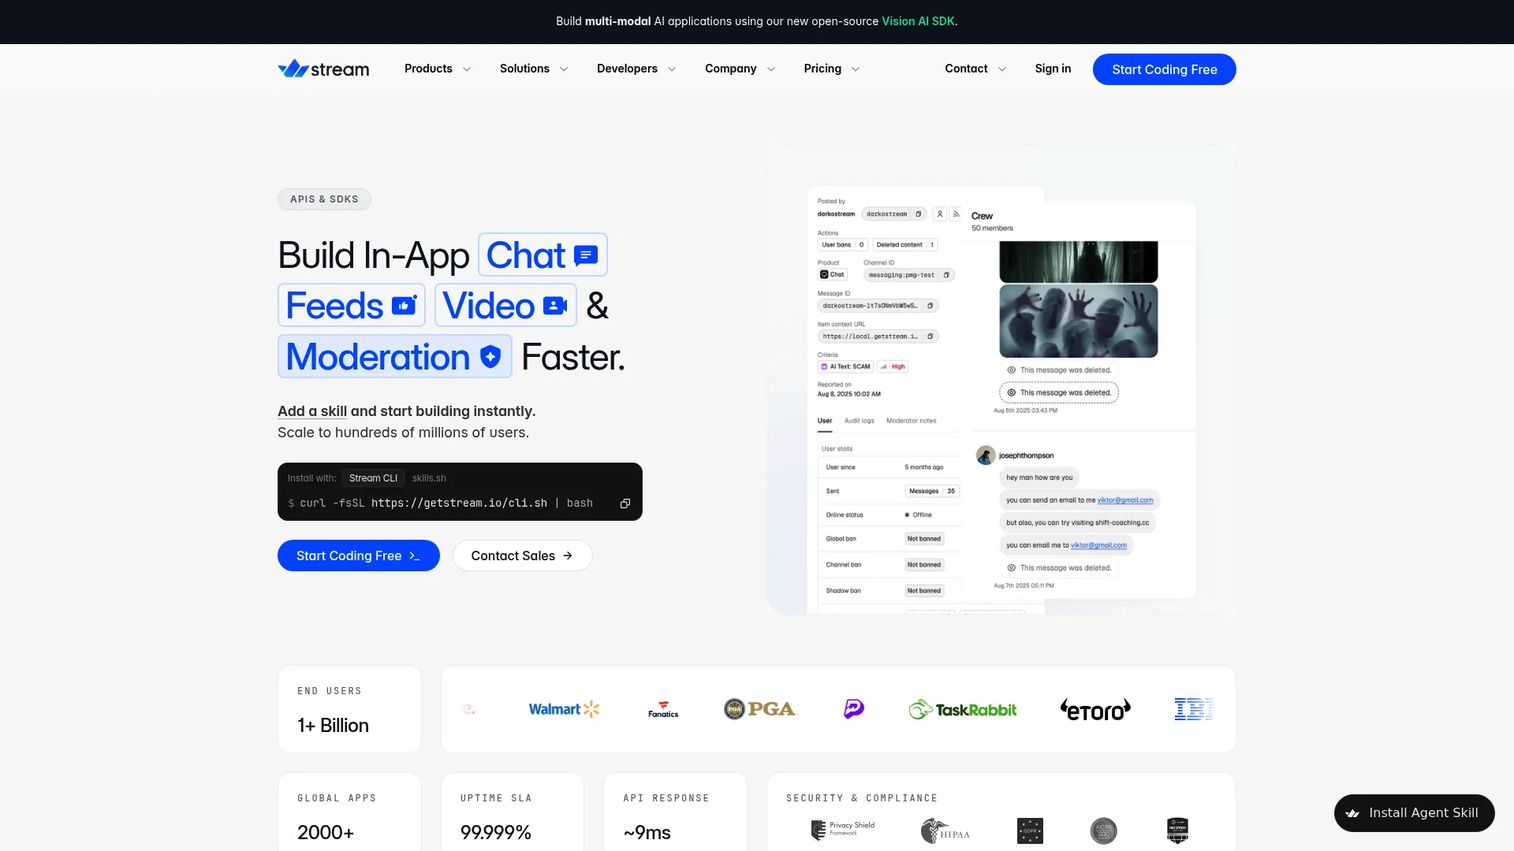Click the dark hallway image in chat preview
The height and width of the screenshot is (851, 1514).
click(x=1078, y=261)
